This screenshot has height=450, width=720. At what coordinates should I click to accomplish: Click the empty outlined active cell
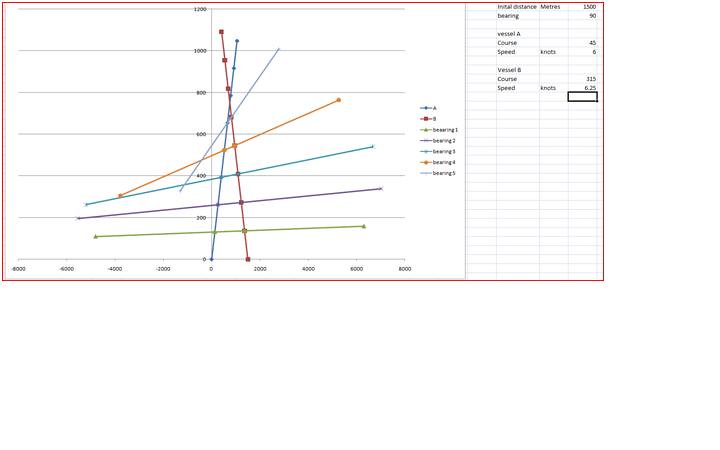click(x=582, y=97)
